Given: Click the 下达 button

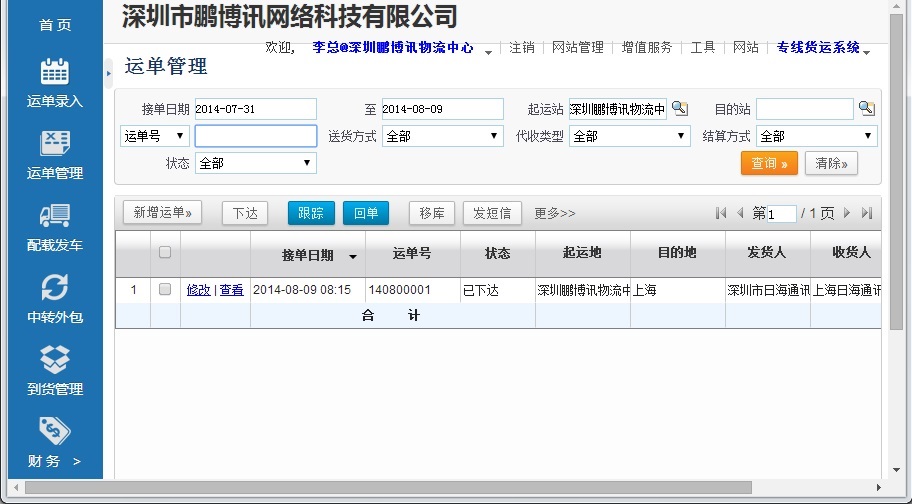Looking at the screenshot, I should 245,213.
